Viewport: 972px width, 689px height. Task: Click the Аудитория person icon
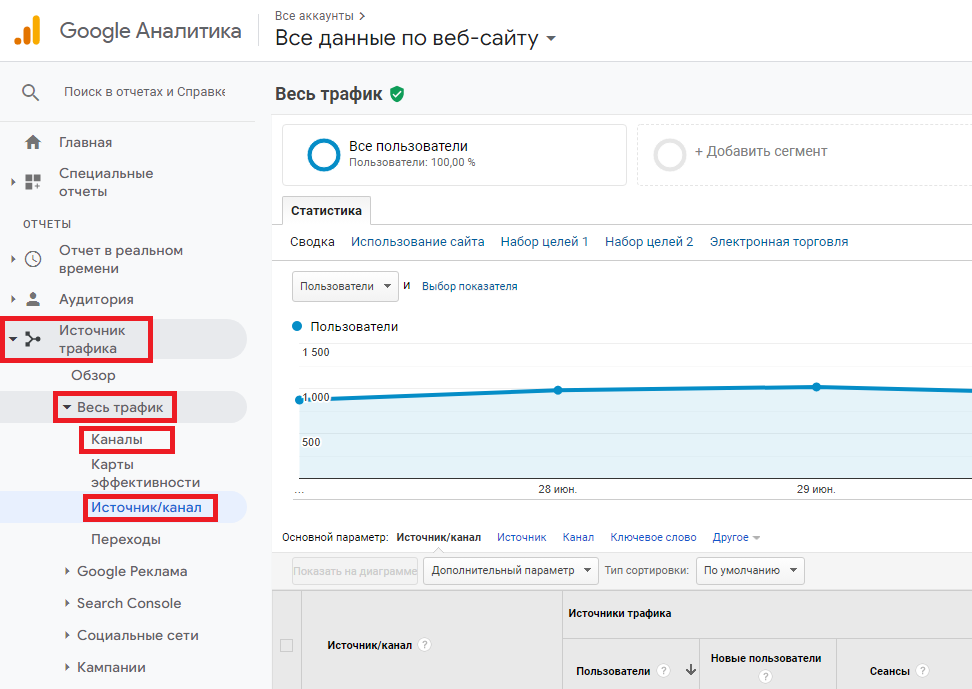[x=33, y=299]
